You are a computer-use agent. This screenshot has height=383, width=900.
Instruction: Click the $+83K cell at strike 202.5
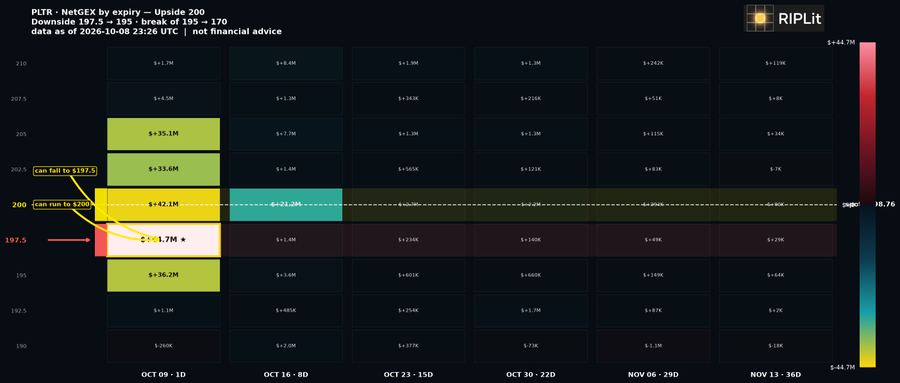tap(653, 169)
